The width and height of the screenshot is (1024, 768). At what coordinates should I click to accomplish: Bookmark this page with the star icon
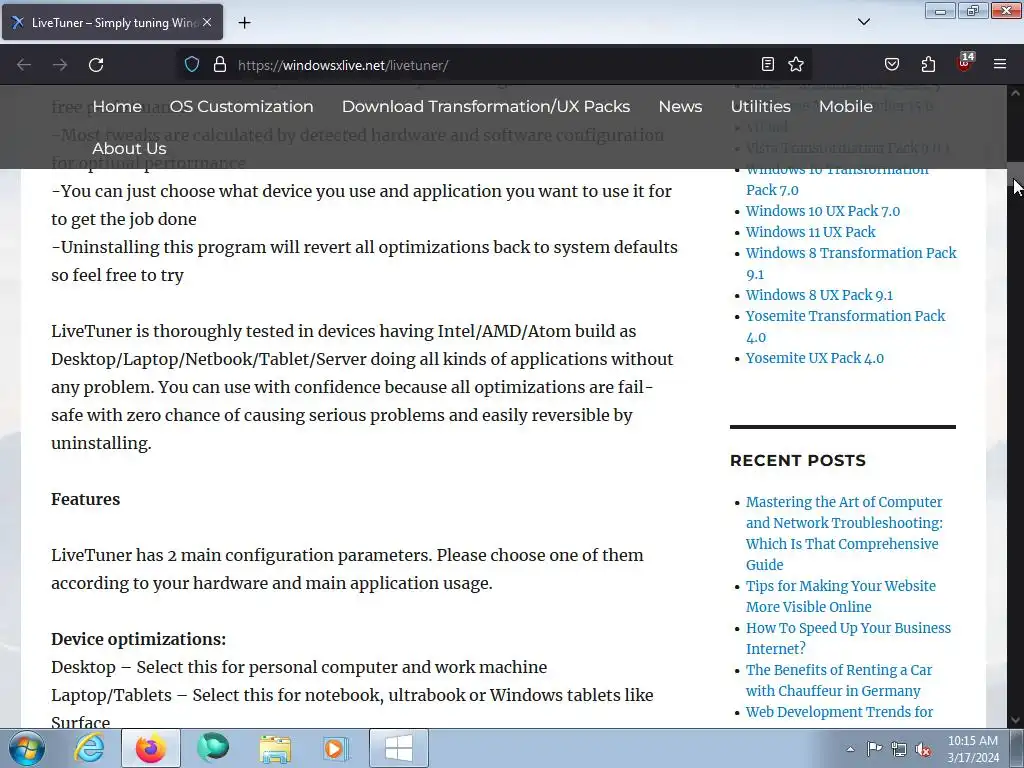coord(796,64)
